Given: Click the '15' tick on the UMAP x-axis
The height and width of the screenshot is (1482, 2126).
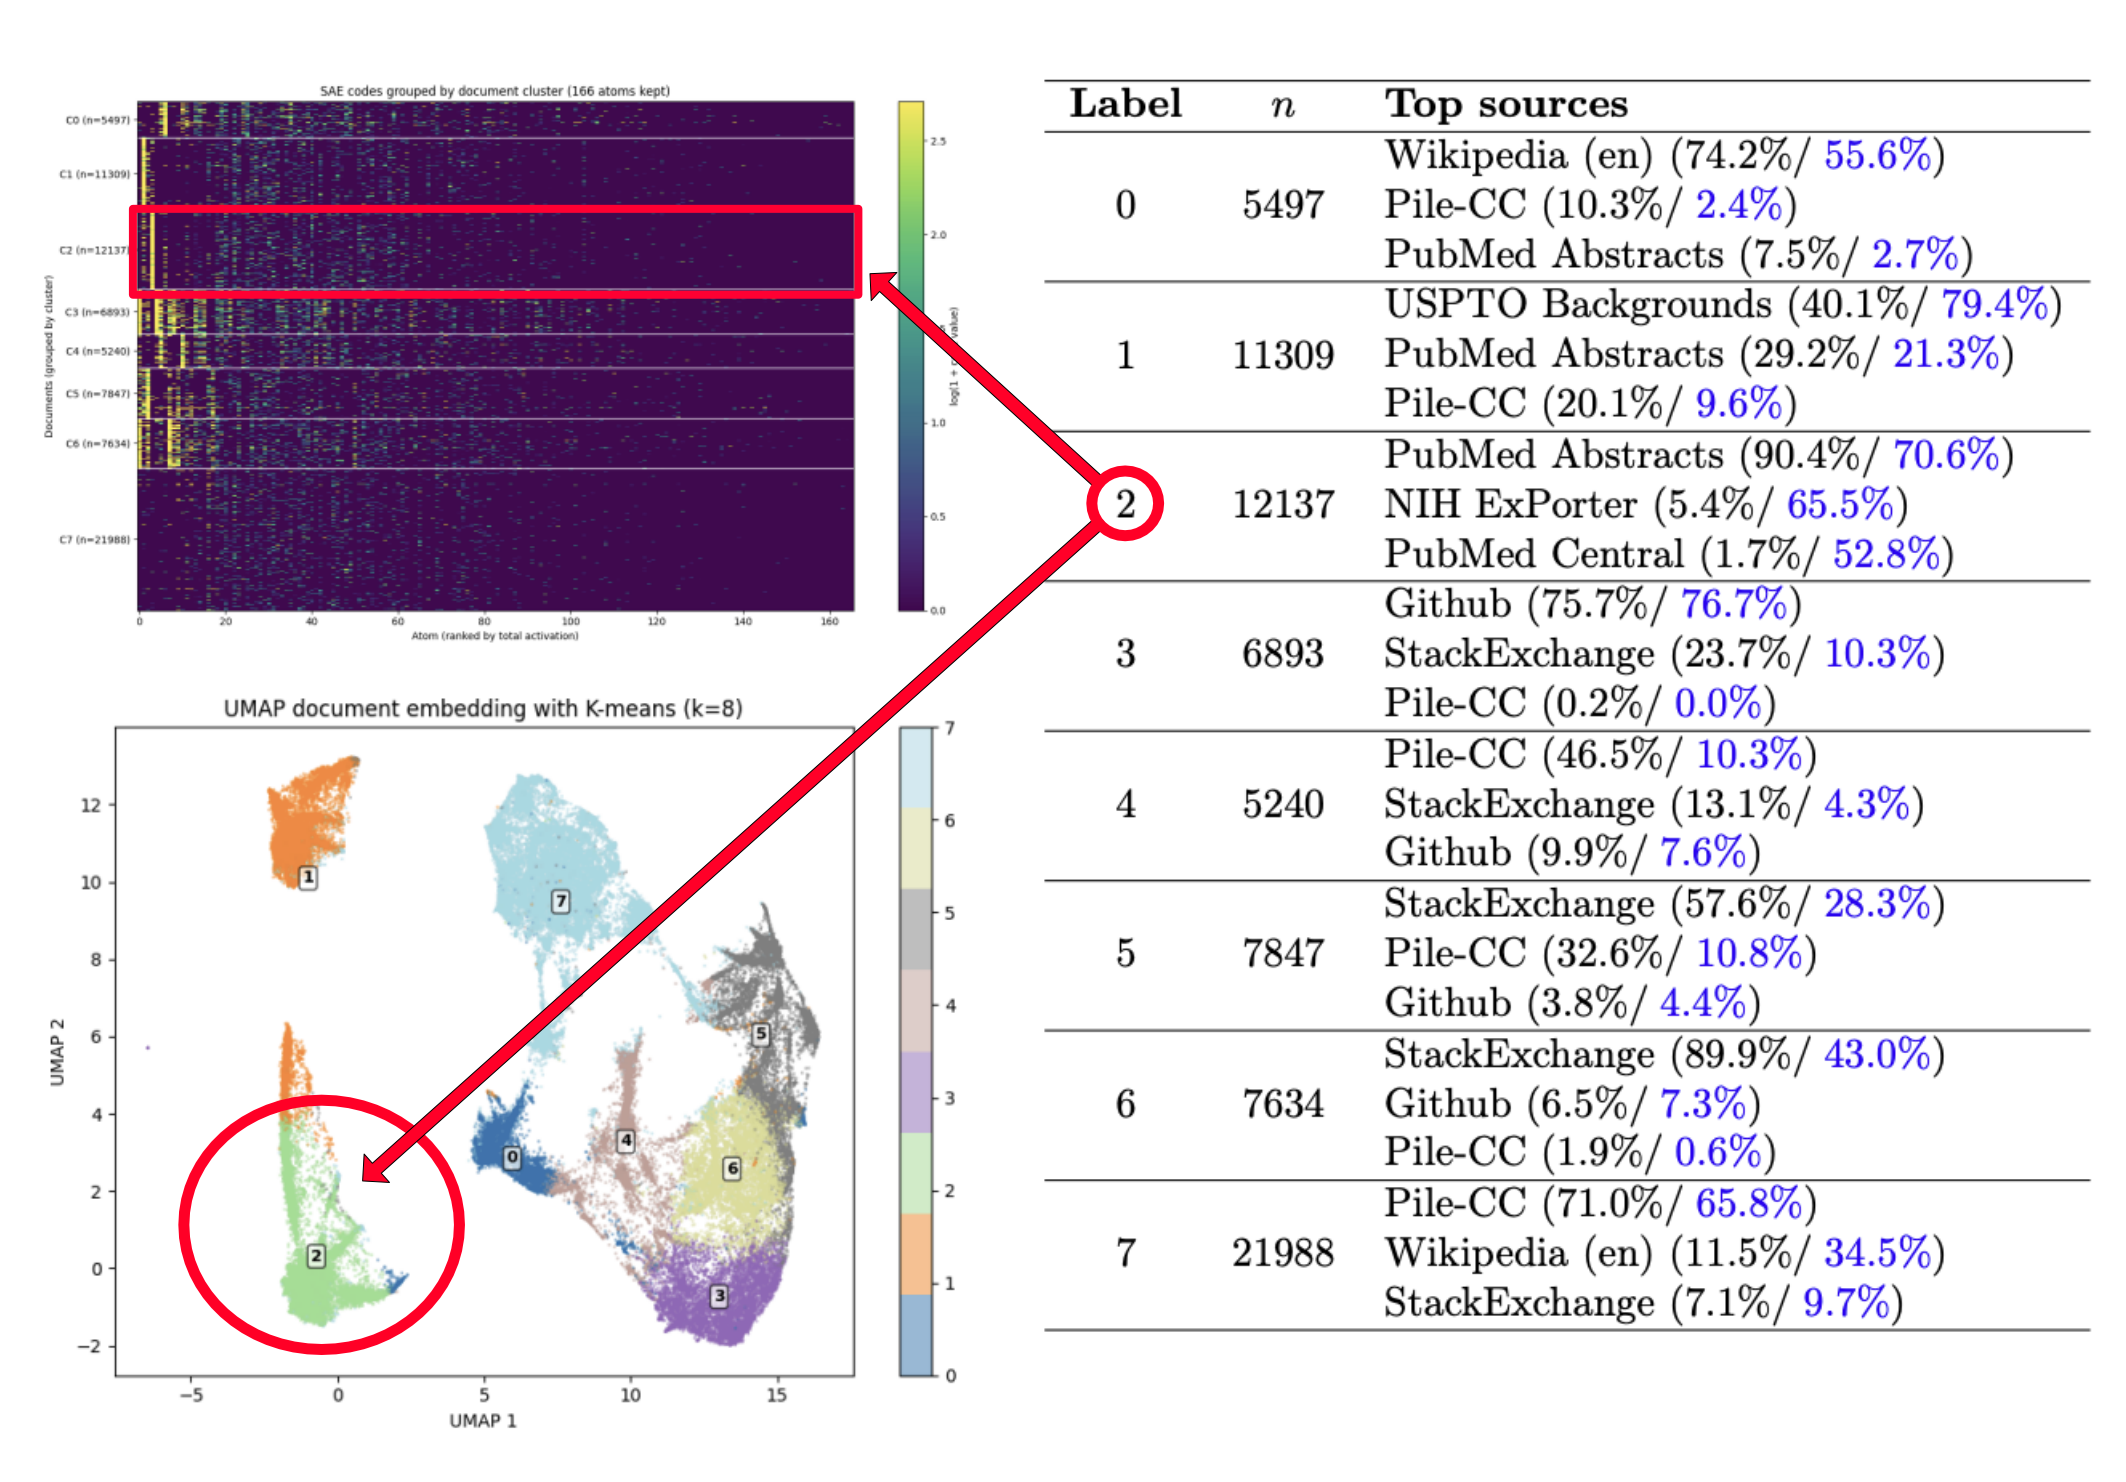Looking at the screenshot, I should 776,1395.
